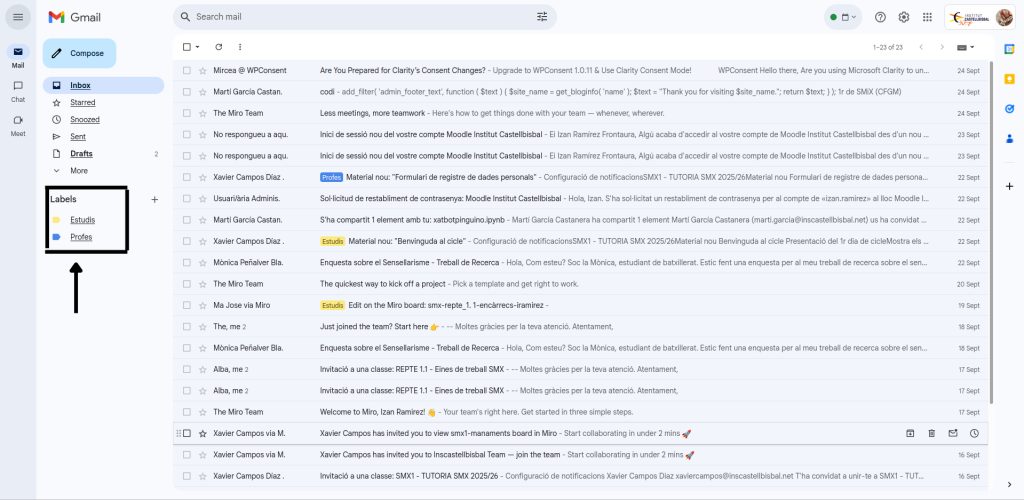Tick checkbox for Xavier Campos via M. Miro invitation
The height and width of the screenshot is (500, 1024).
[x=186, y=433]
